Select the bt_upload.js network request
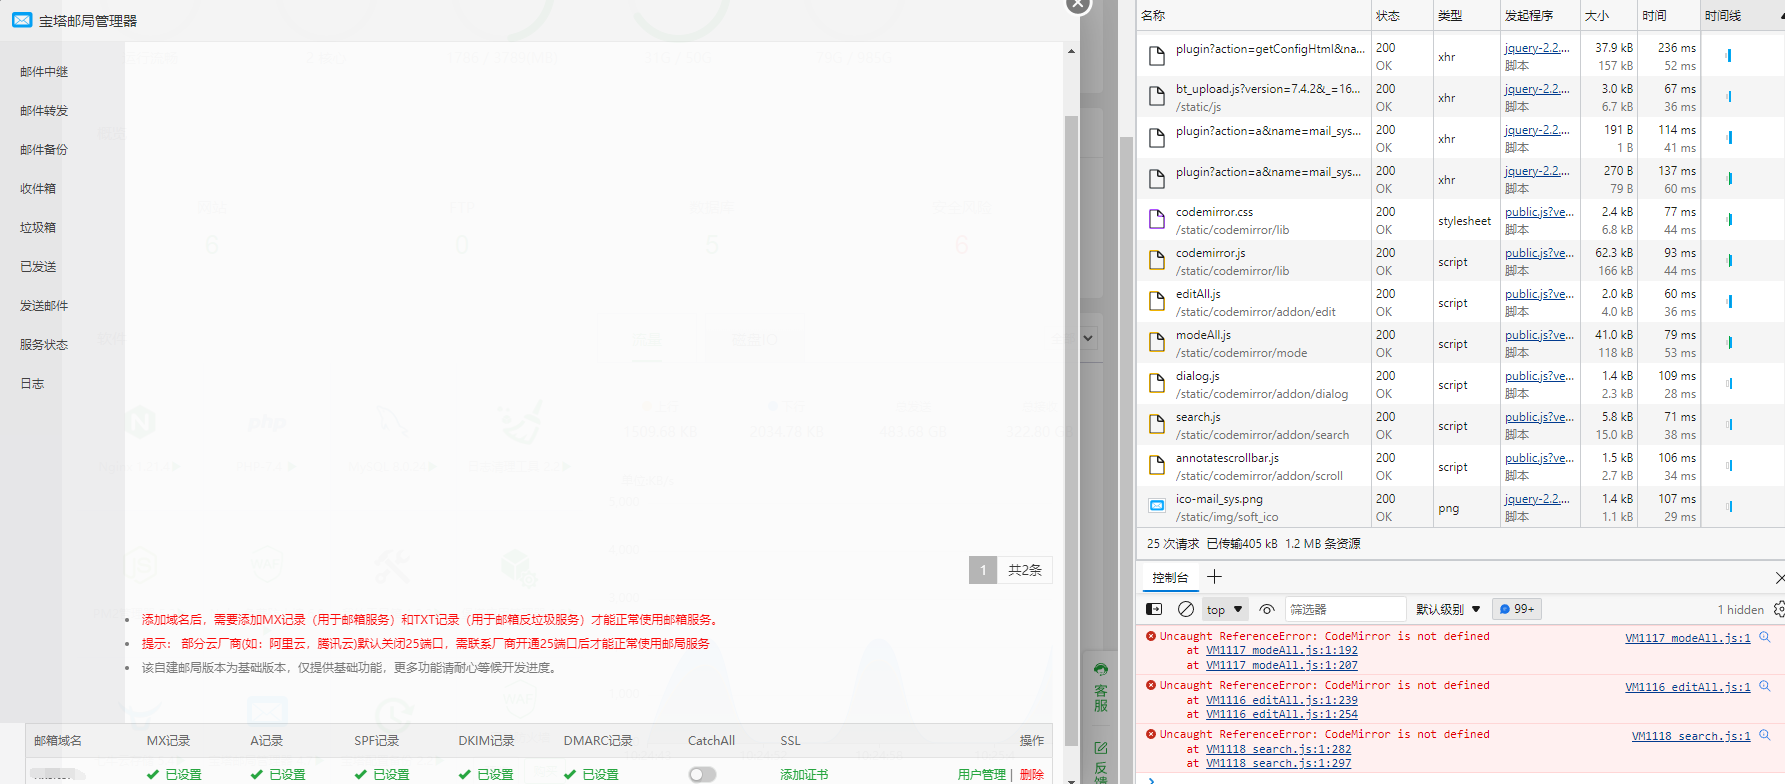The width and height of the screenshot is (1785, 784). tap(1460, 97)
